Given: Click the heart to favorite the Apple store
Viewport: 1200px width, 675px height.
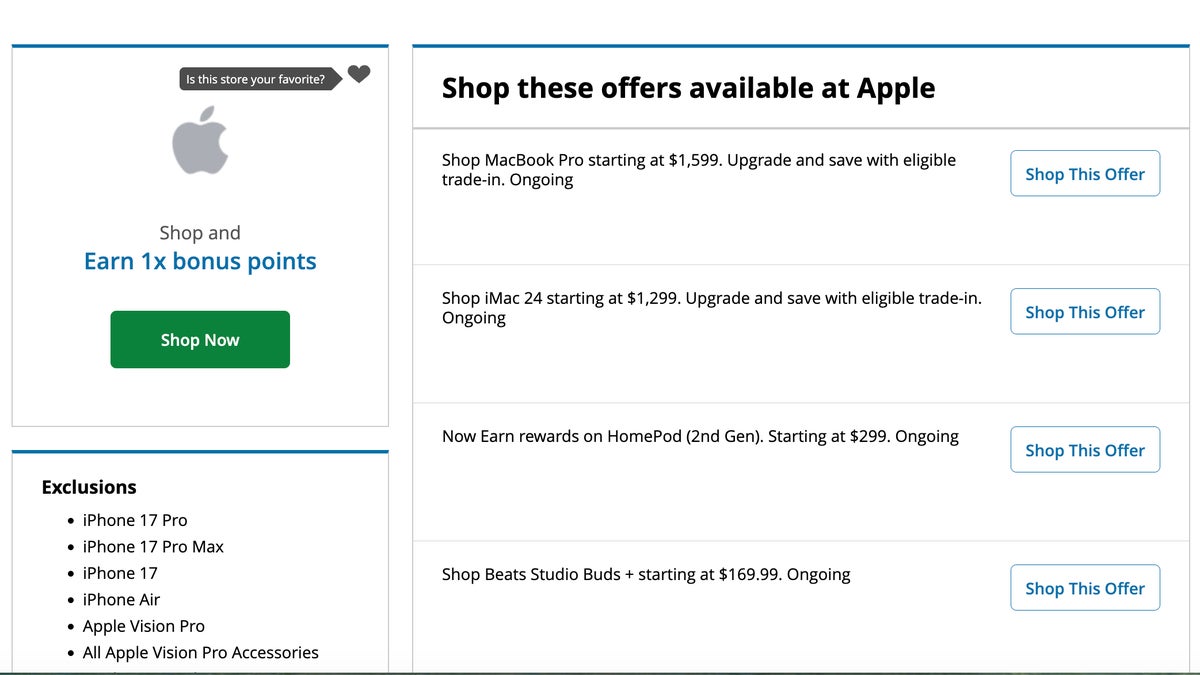Looking at the screenshot, I should (x=359, y=74).
